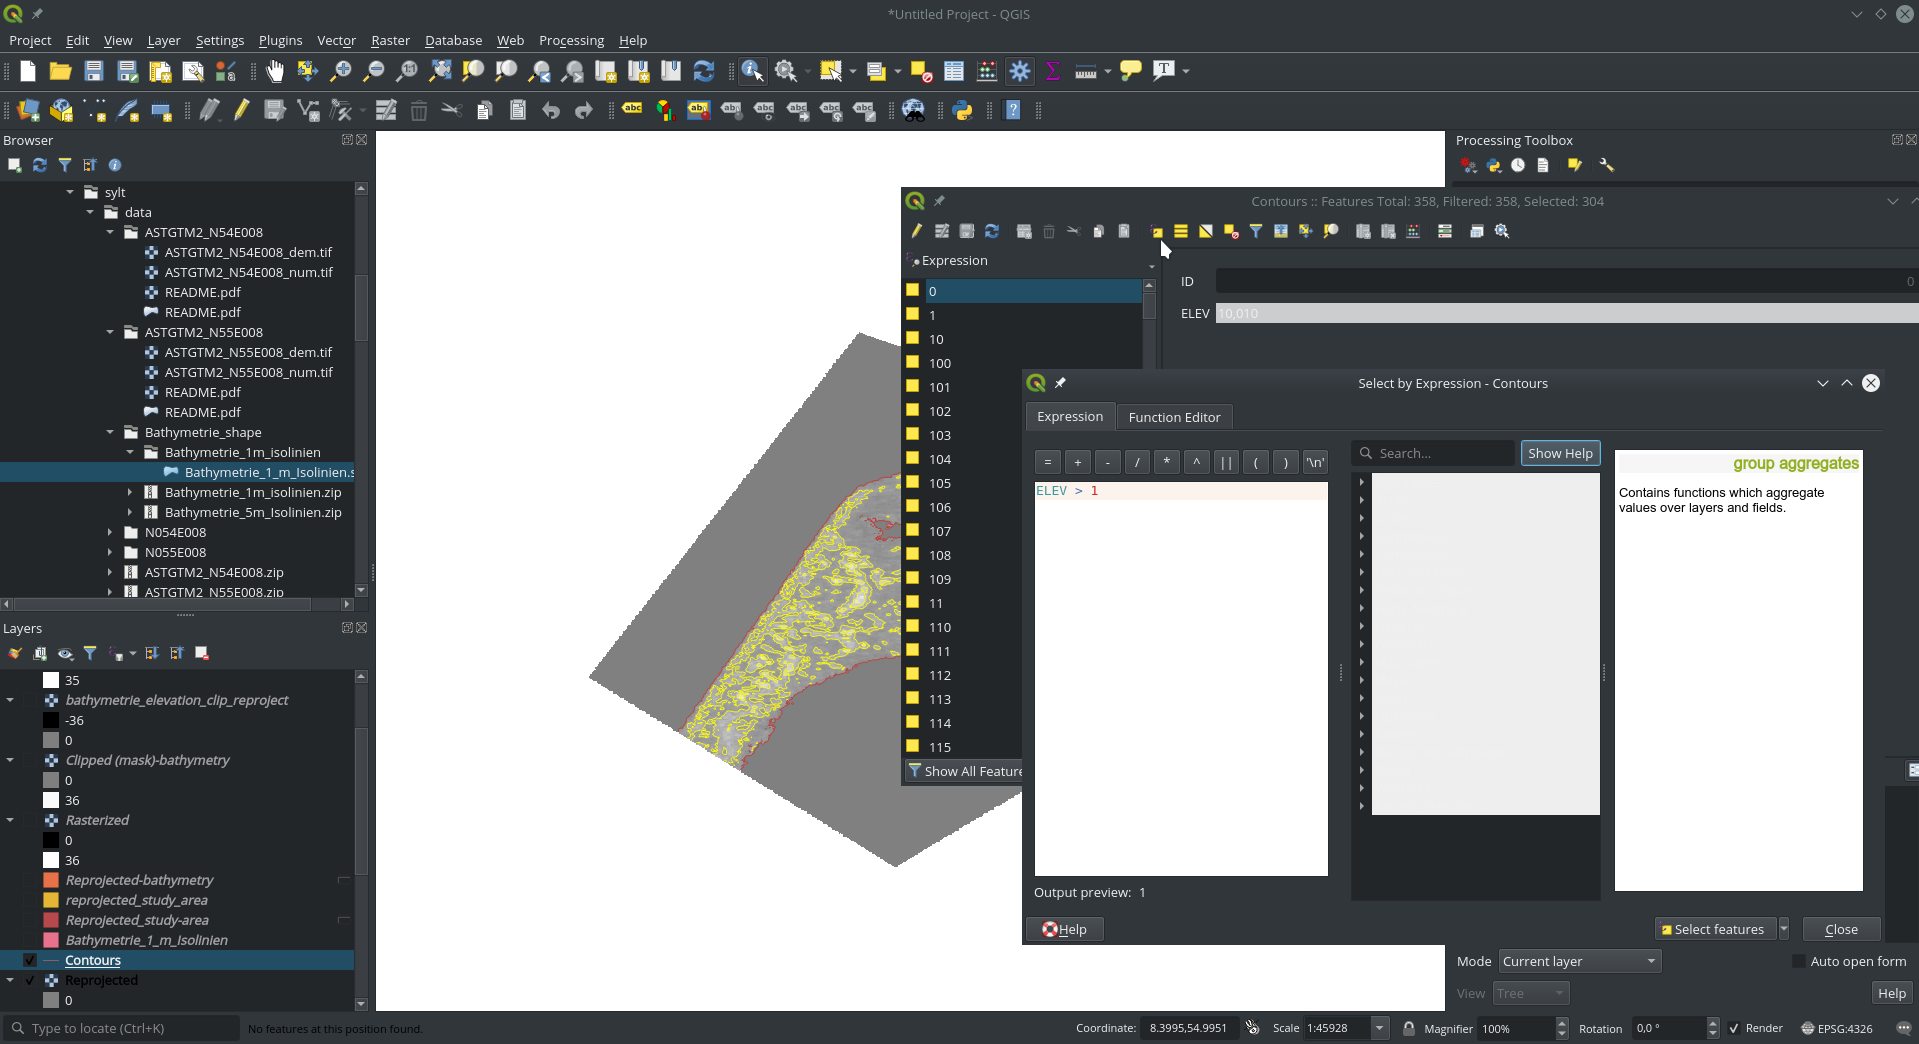1919x1044 pixels.
Task: Enable the Render checkbox in the status bar
Action: pyautogui.click(x=1733, y=1028)
